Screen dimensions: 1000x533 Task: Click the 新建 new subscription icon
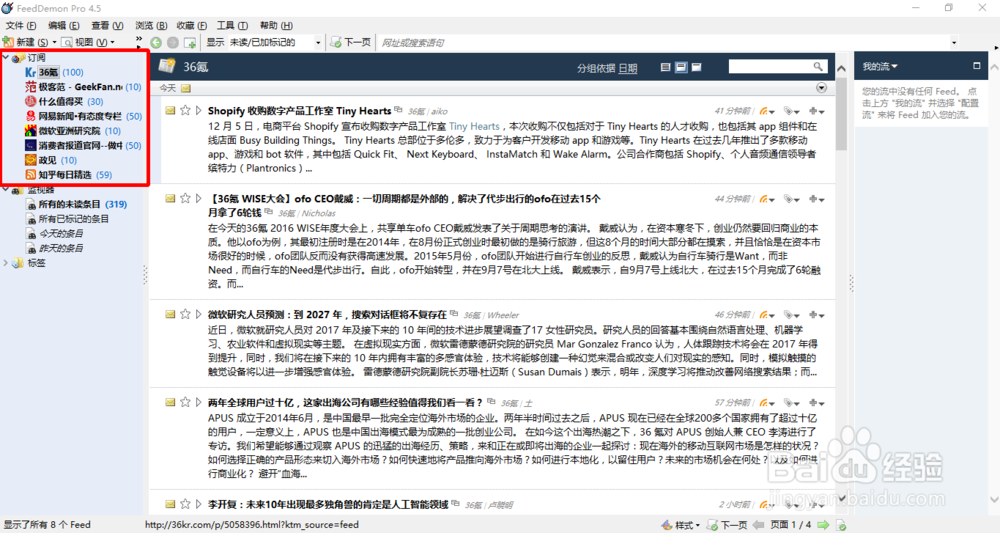pos(8,42)
